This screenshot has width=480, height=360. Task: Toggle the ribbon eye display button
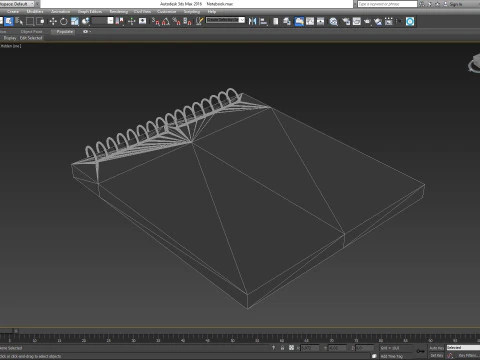(x=86, y=32)
